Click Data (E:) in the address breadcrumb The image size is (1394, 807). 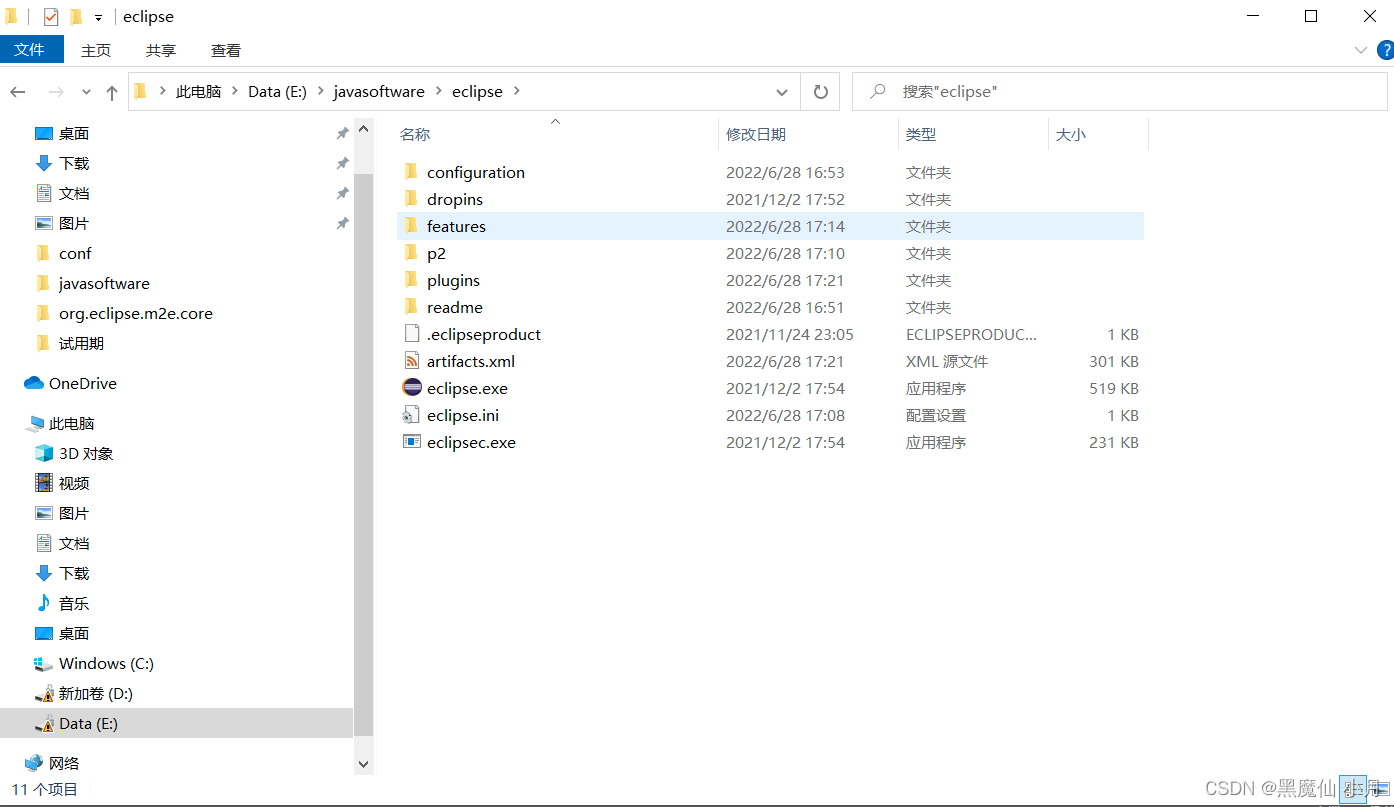point(277,92)
